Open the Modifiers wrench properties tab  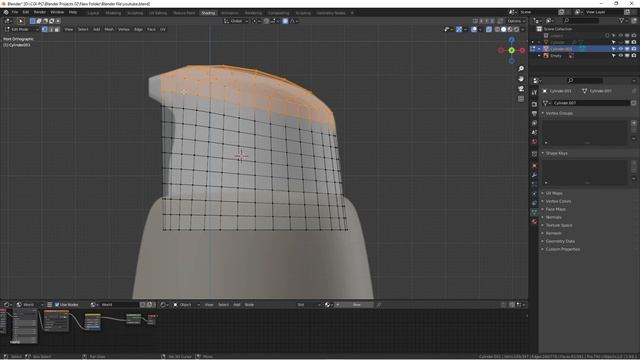pyautogui.click(x=534, y=175)
